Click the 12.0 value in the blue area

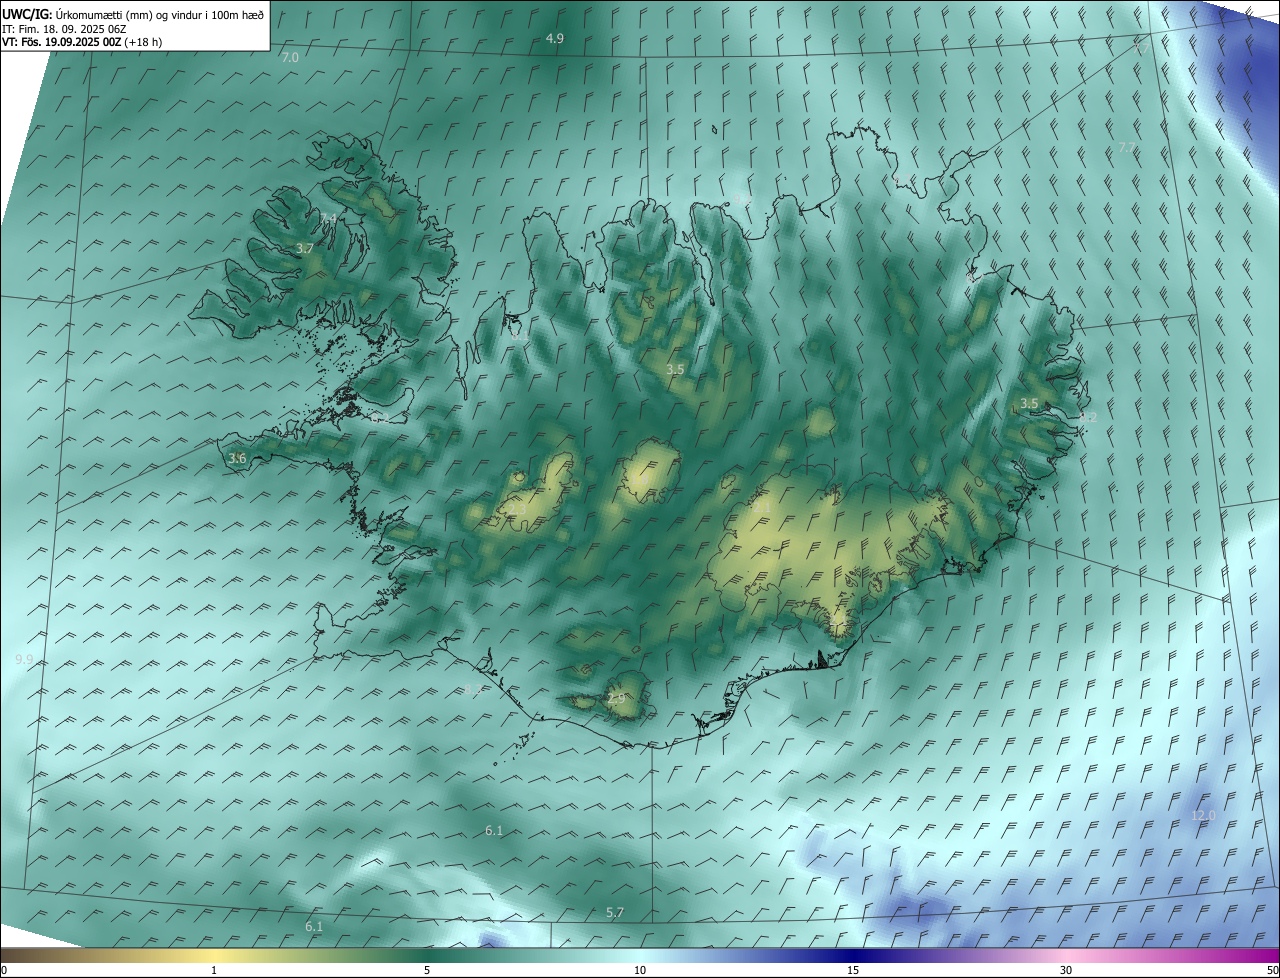point(1203,816)
